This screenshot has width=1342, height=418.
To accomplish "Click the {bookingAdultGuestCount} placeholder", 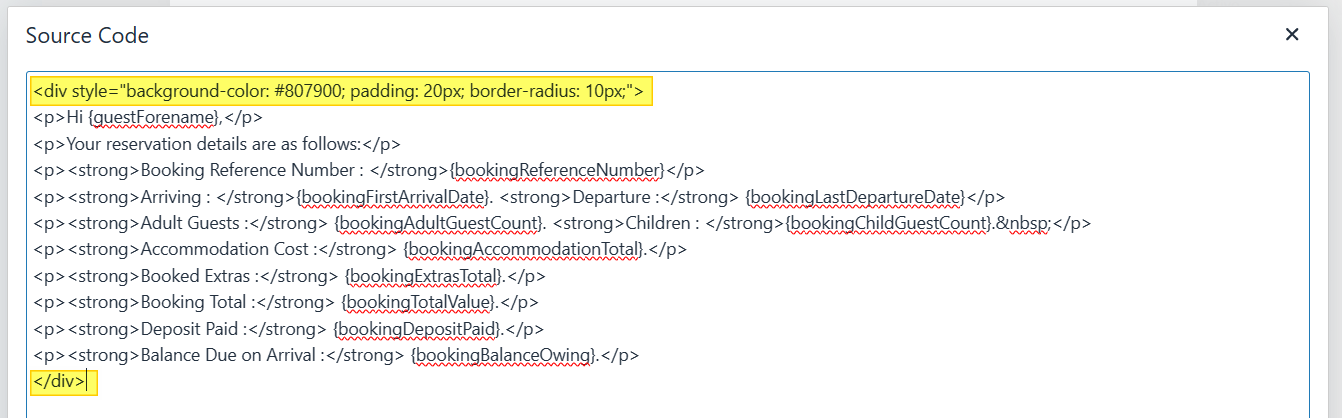I will tap(439, 223).
